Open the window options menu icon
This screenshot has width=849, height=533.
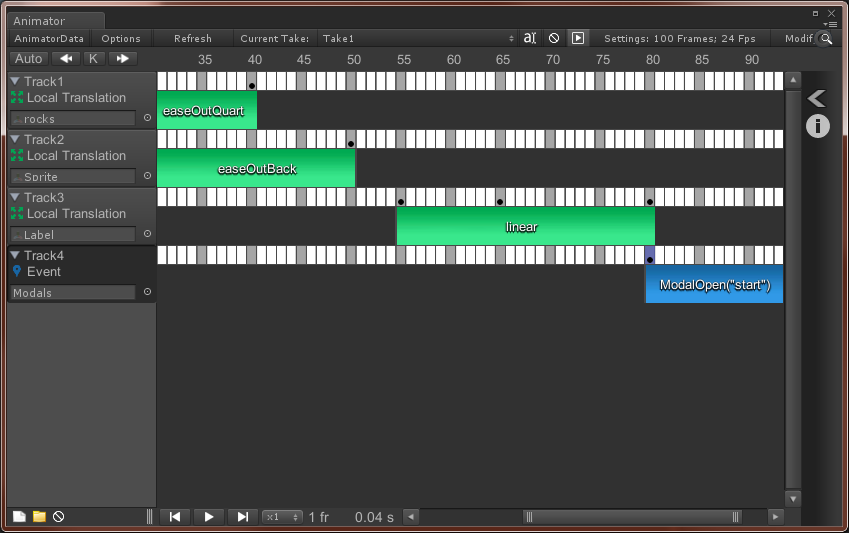(x=830, y=24)
